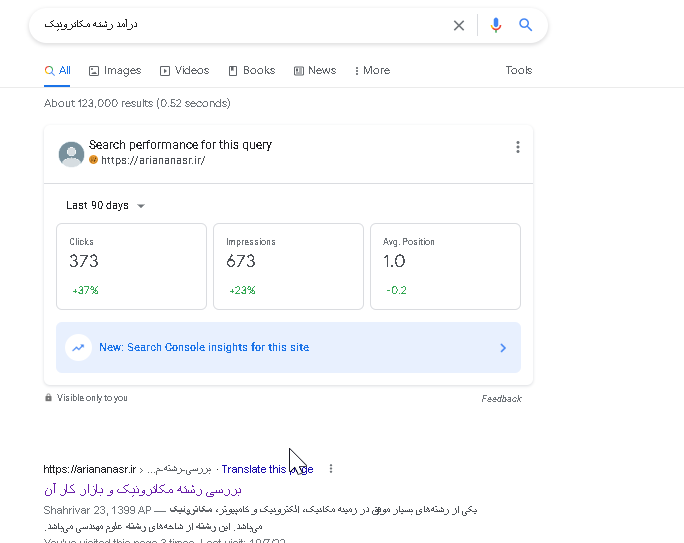Start voice search with microphone icon
This screenshot has height=543, width=684.
[x=496, y=26]
